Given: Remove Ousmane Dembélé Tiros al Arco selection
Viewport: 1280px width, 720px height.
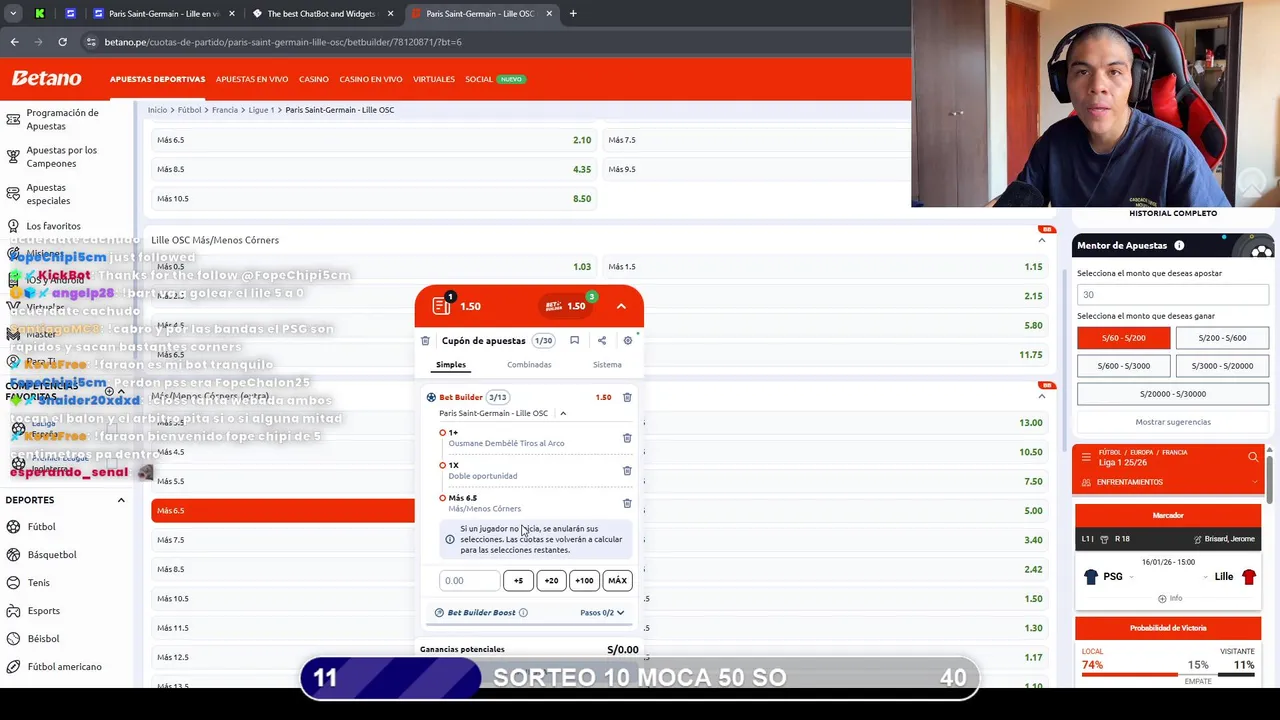Looking at the screenshot, I should click(627, 438).
